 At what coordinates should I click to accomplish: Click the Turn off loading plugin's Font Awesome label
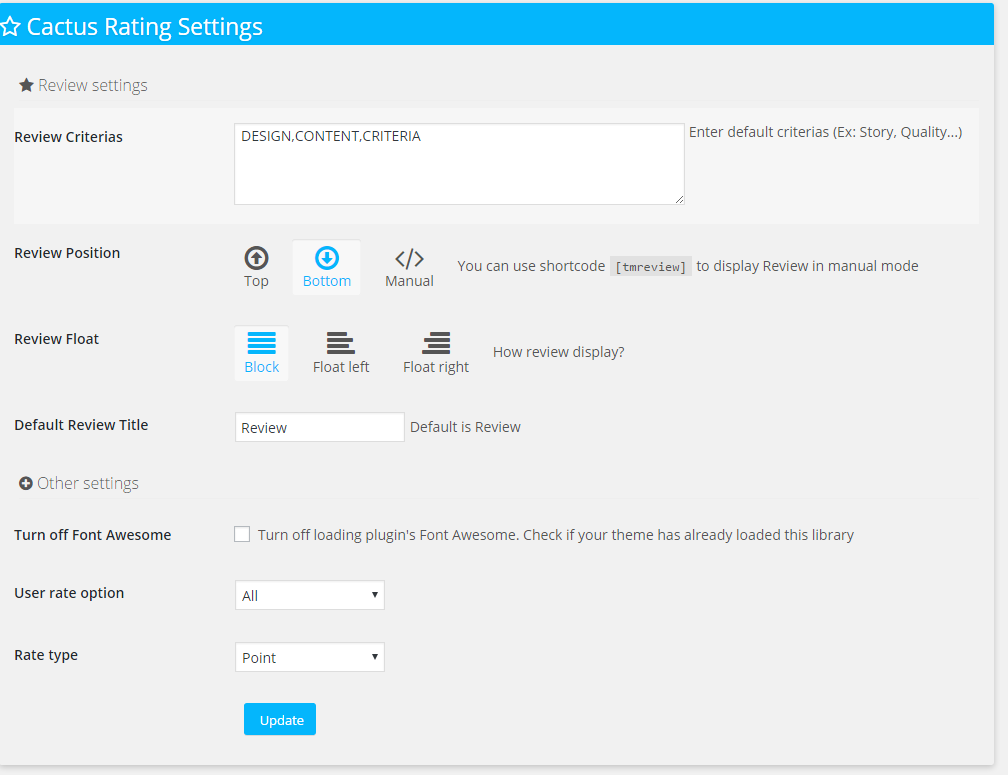(555, 535)
